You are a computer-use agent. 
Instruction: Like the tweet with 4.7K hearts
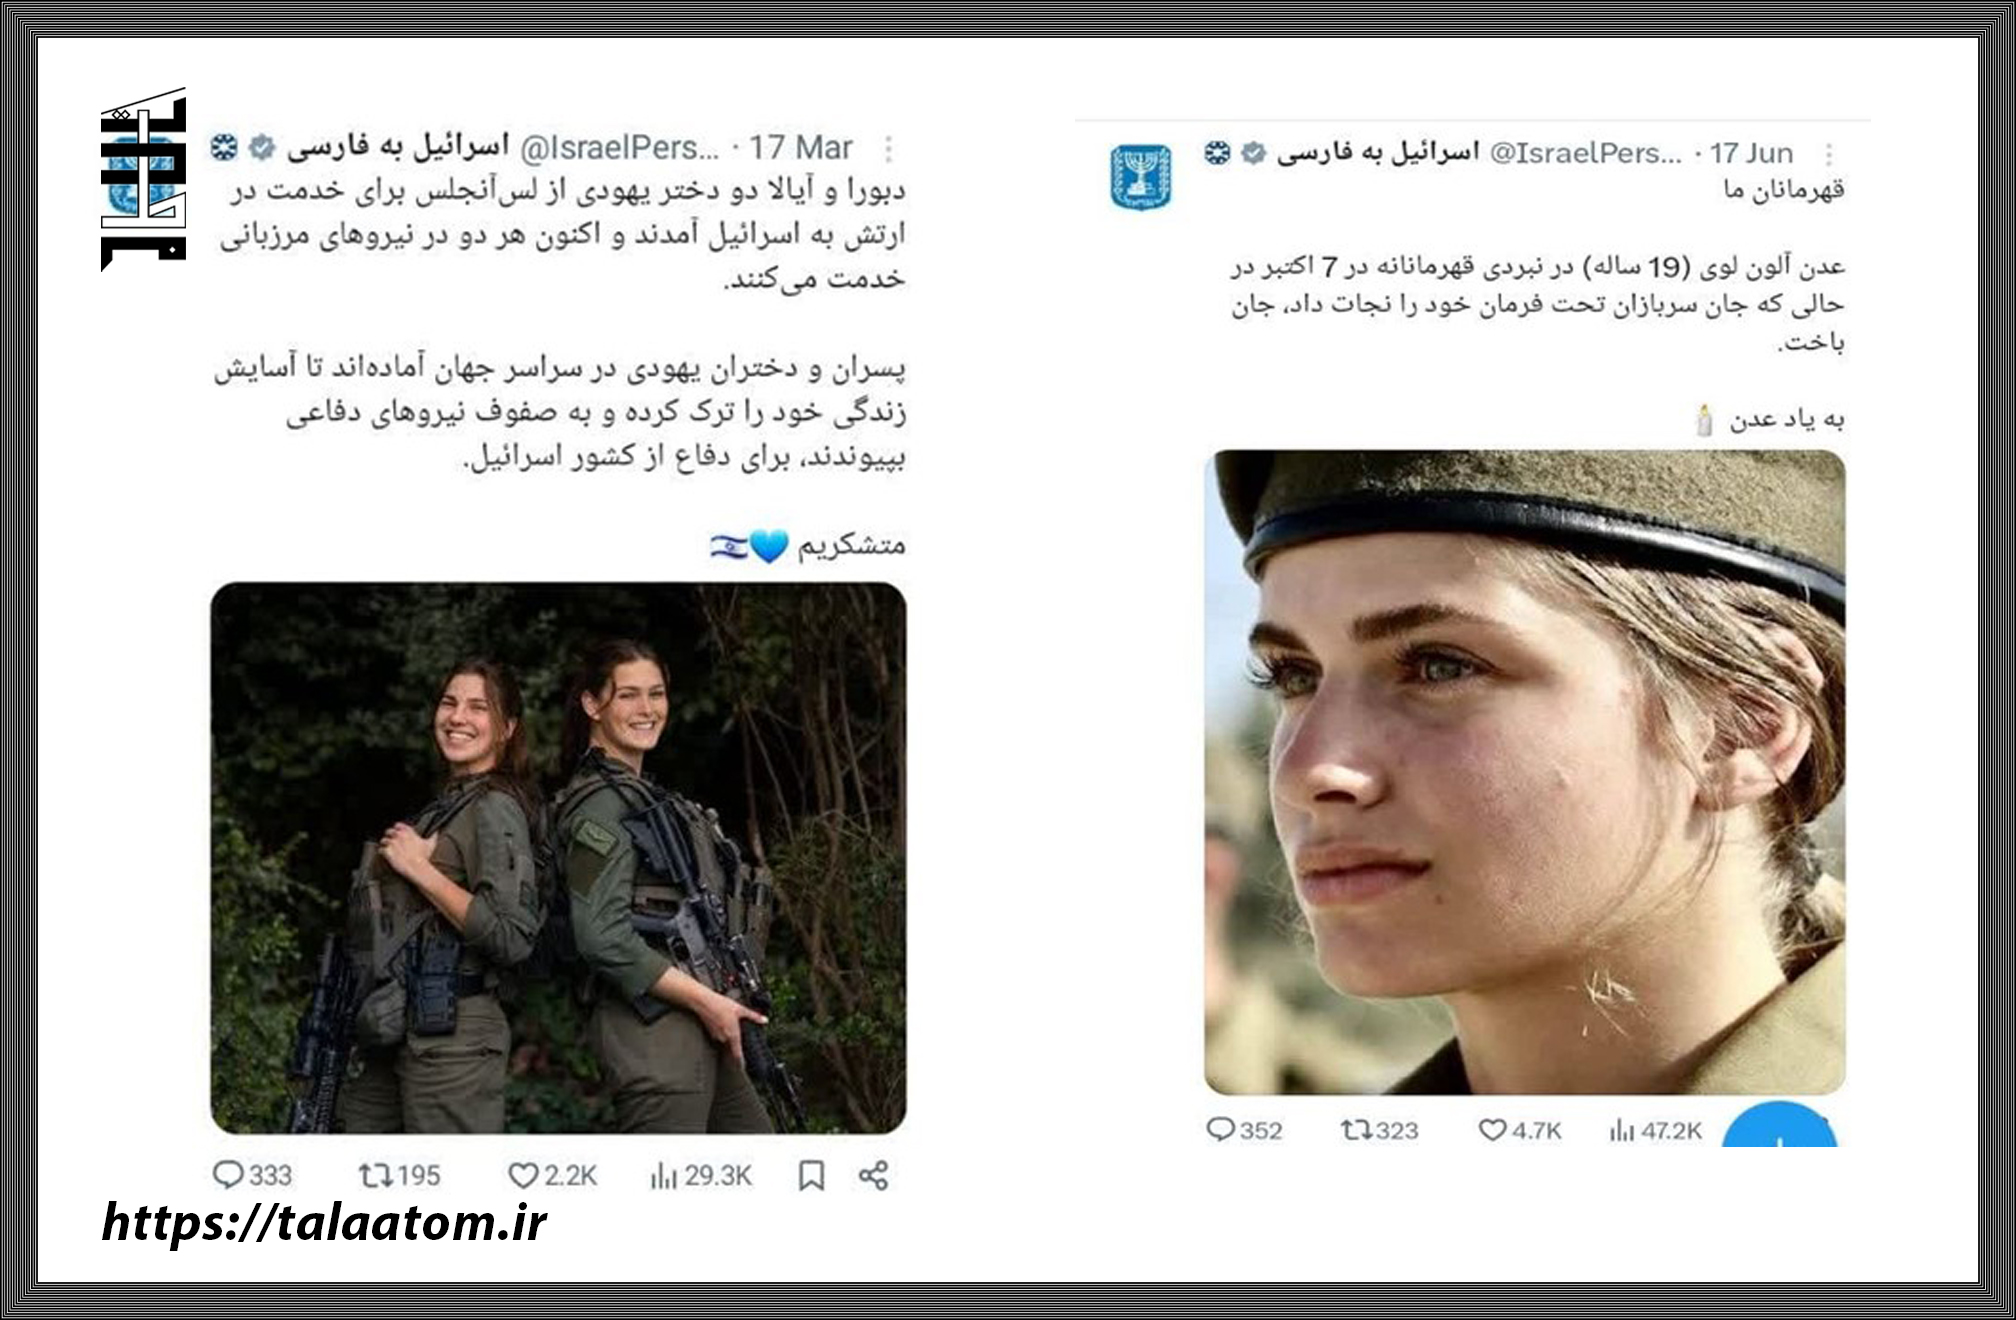tap(1492, 1130)
